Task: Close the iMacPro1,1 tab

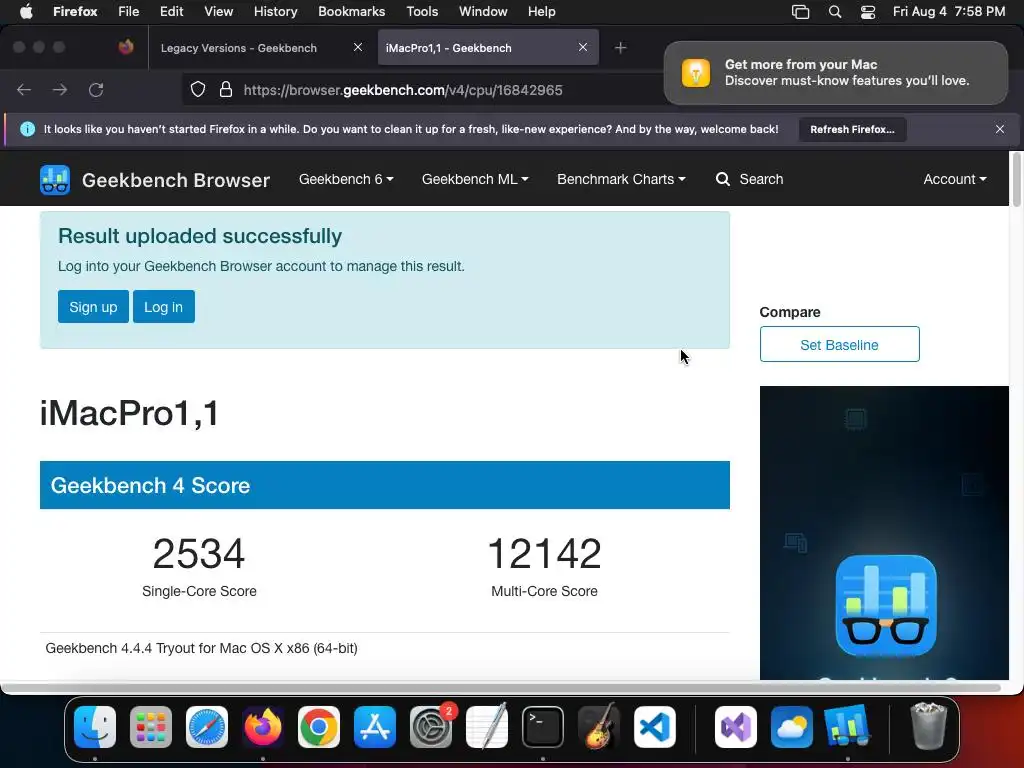Action: coord(583,47)
